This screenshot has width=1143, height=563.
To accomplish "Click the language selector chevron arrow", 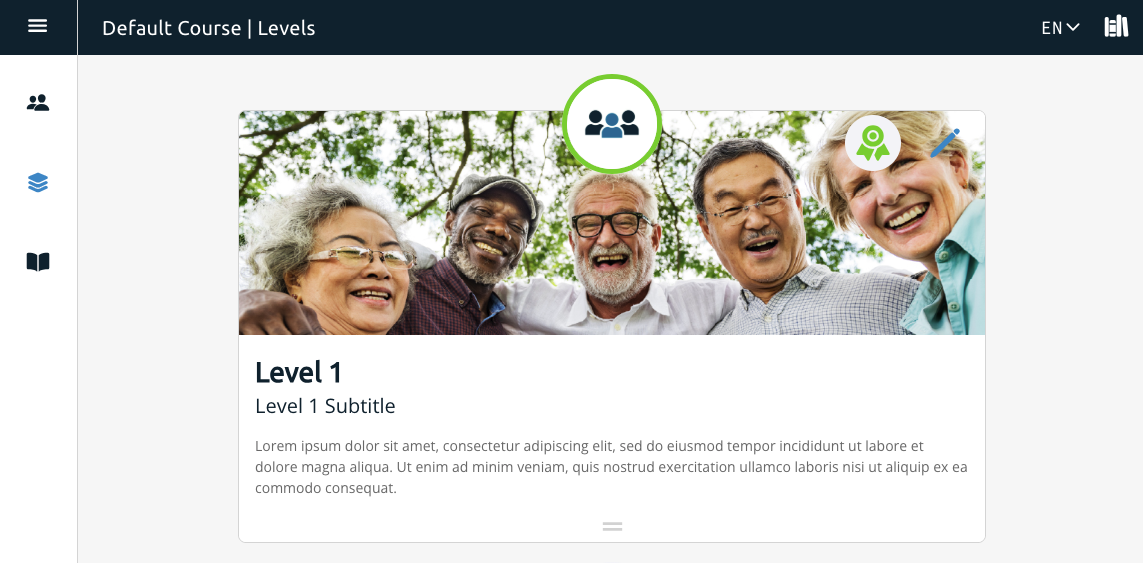I will pyautogui.click(x=1072, y=28).
